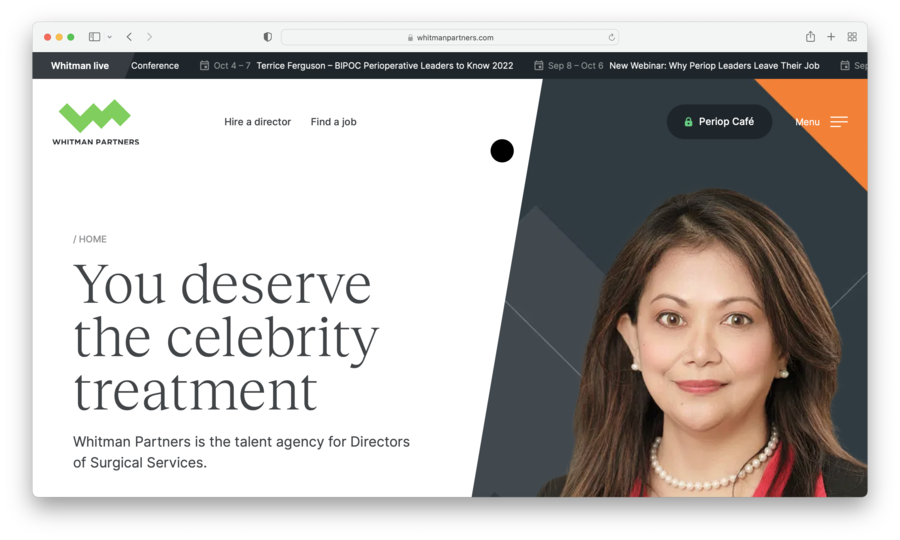
Task: Select the Whitman live tab
Action: (80, 66)
